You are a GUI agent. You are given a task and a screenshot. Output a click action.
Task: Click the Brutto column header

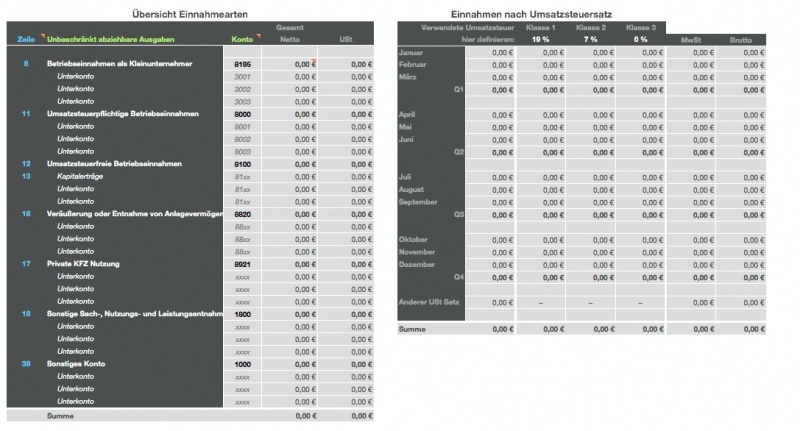click(741, 39)
